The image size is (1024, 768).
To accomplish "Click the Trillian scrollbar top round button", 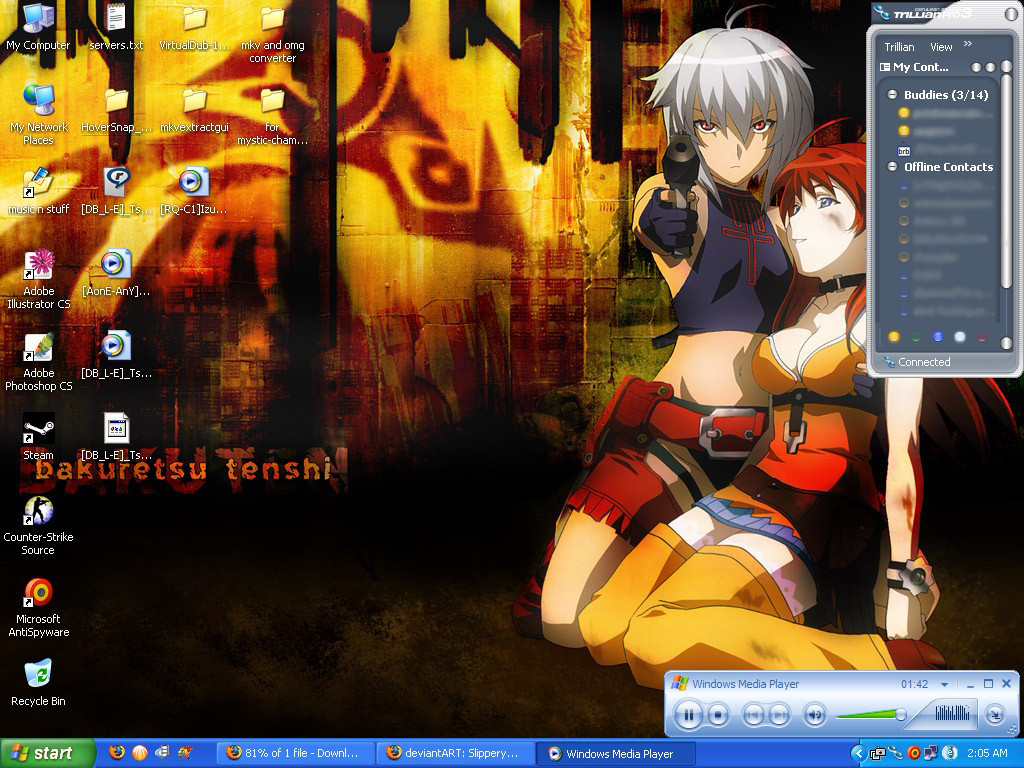I will [x=1006, y=67].
